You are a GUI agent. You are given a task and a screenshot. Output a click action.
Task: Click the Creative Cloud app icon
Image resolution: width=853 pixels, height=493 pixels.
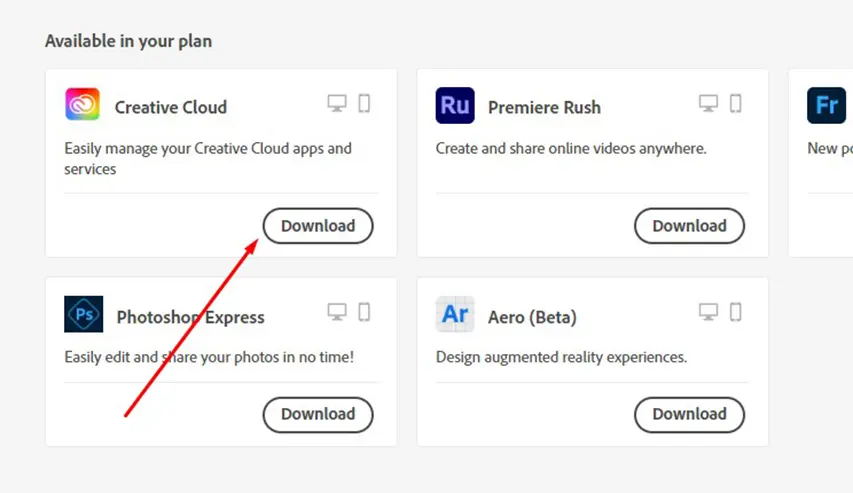tap(82, 104)
